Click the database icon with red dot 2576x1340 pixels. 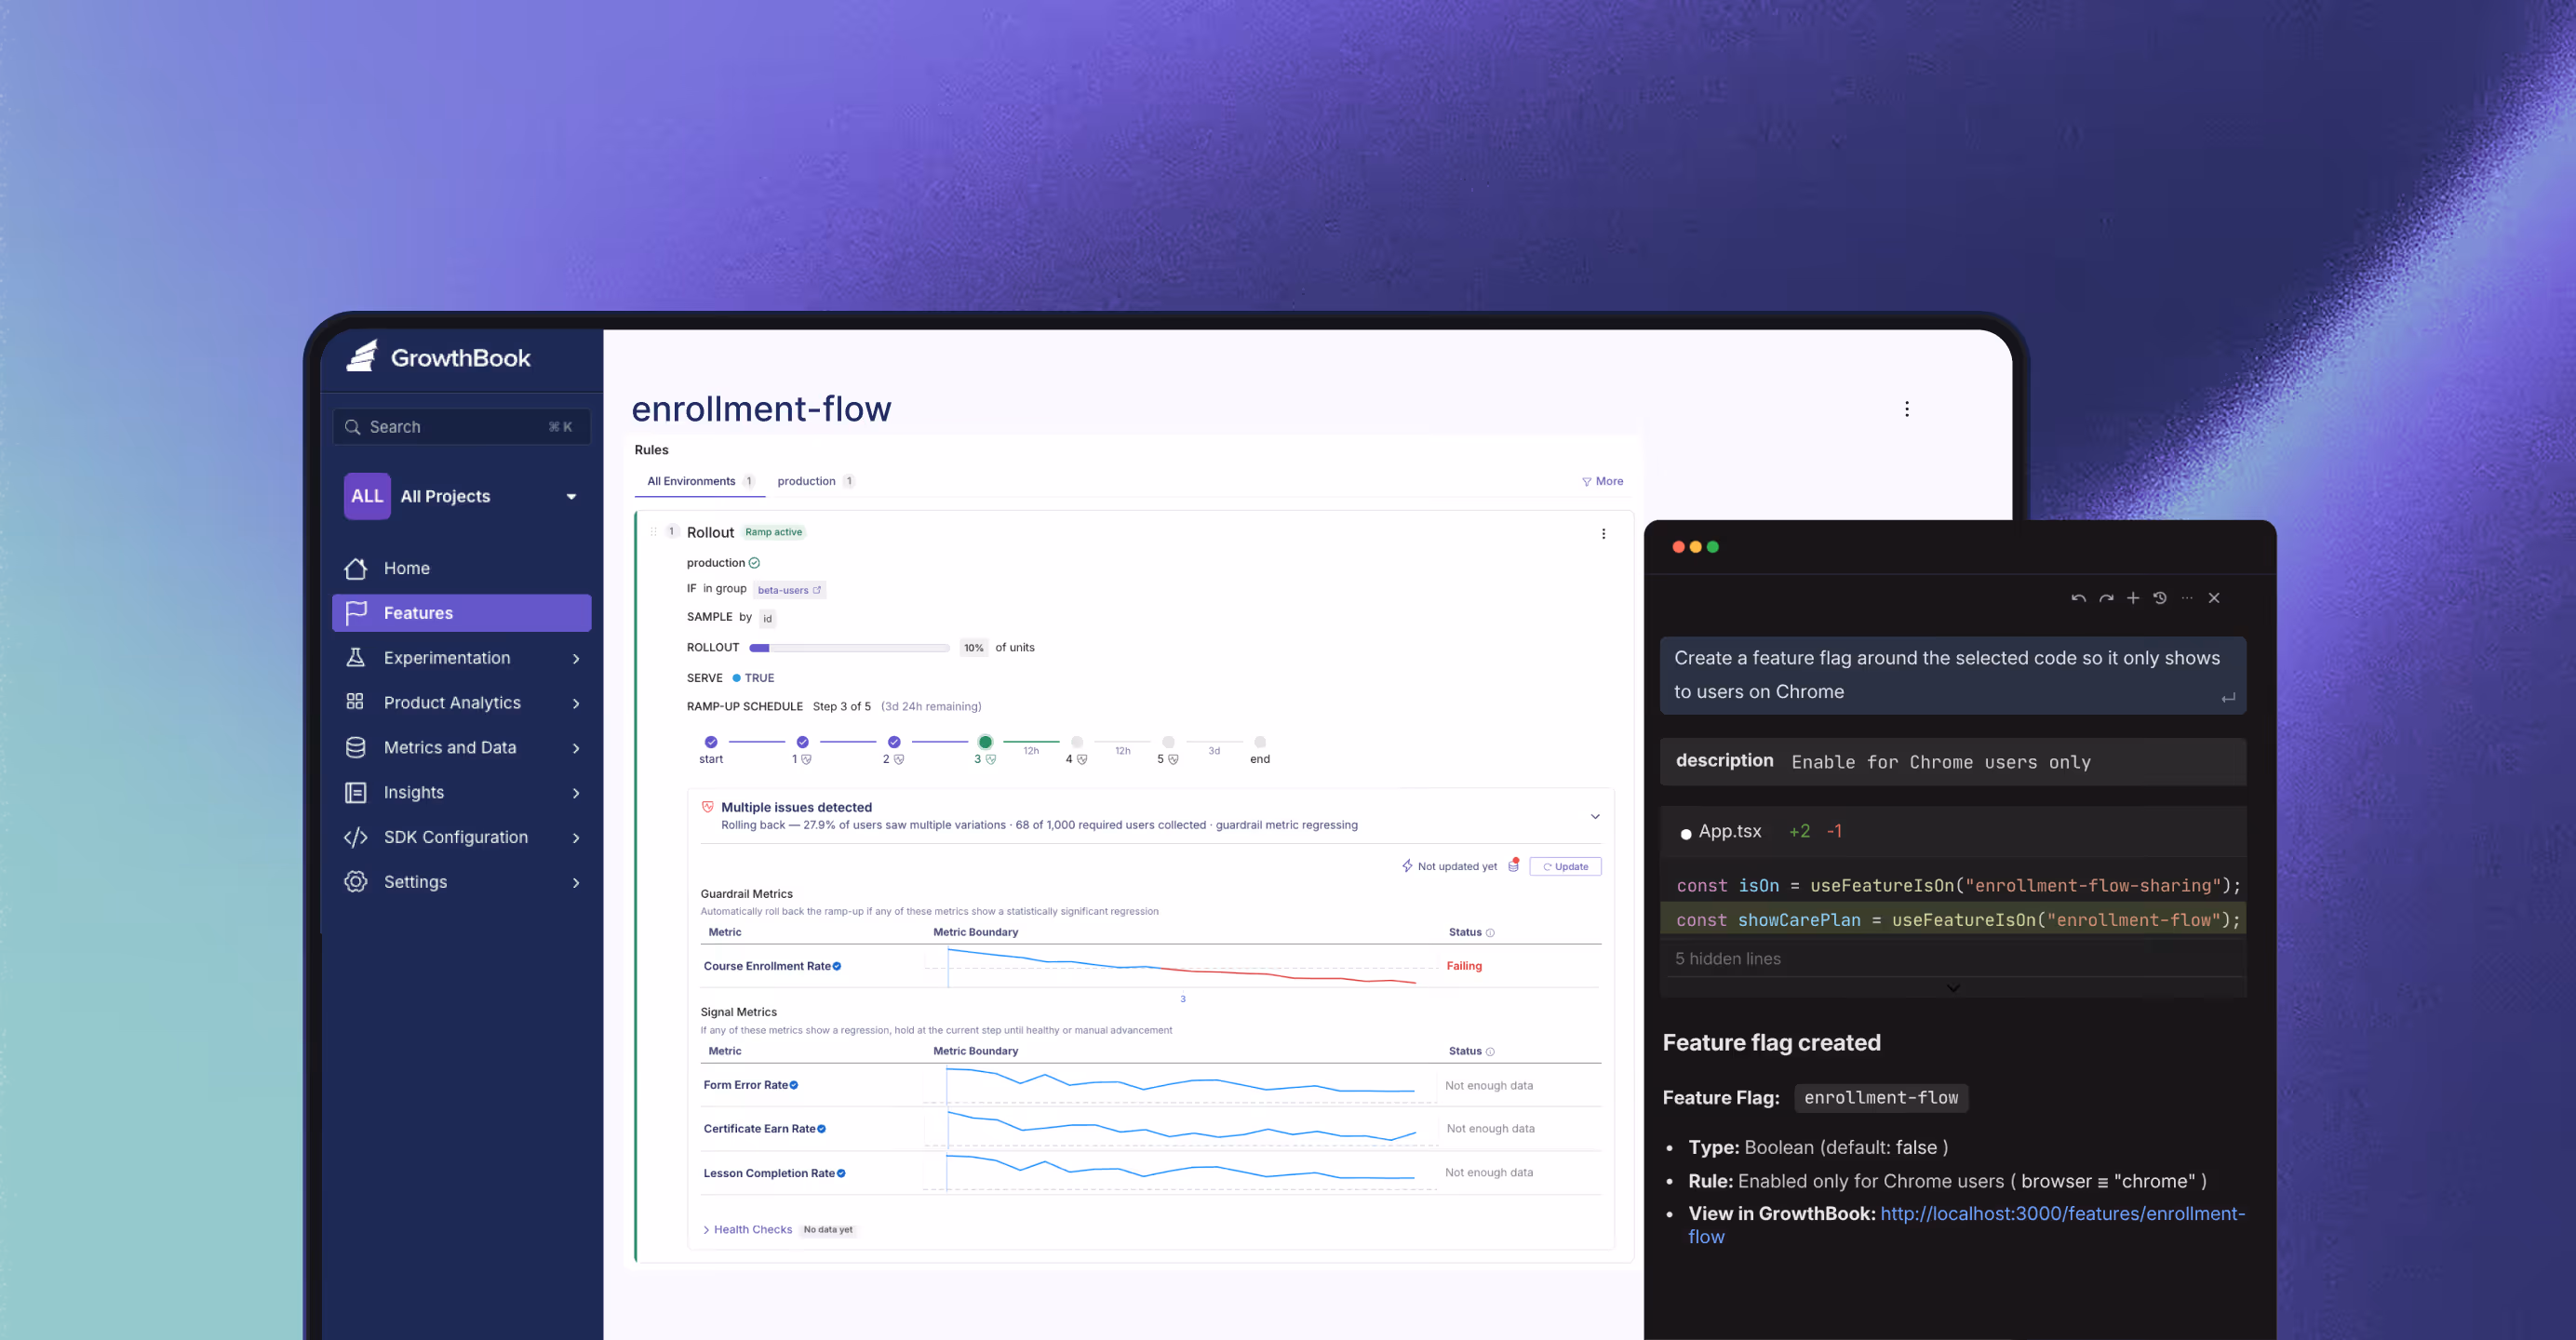coord(1514,865)
